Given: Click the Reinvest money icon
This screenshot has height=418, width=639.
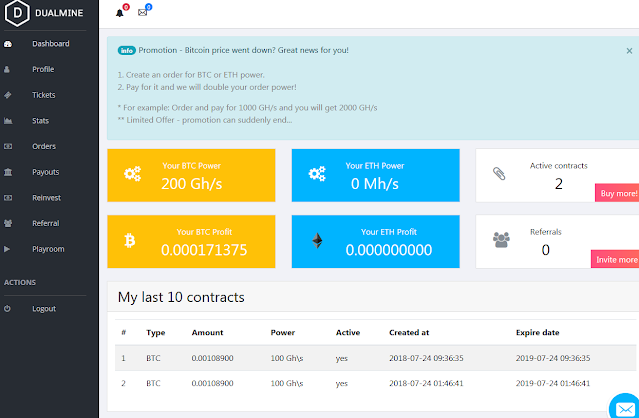Looking at the screenshot, I should tap(8, 198).
